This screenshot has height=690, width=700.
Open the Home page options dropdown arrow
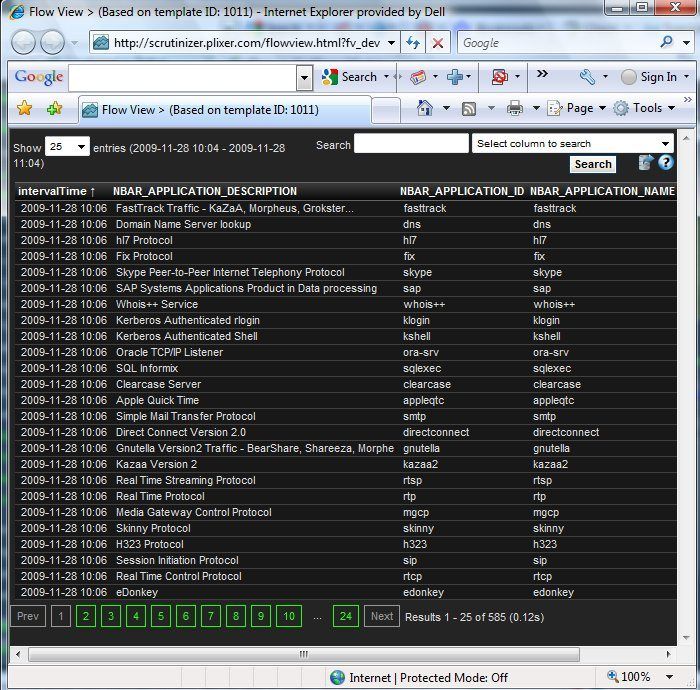(x=446, y=108)
